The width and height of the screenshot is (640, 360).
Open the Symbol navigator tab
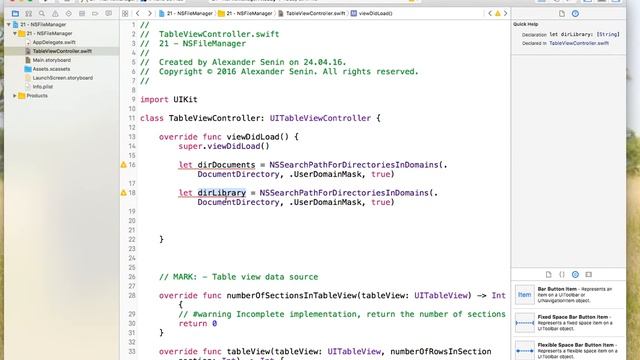pyautogui.click(x=29, y=13)
